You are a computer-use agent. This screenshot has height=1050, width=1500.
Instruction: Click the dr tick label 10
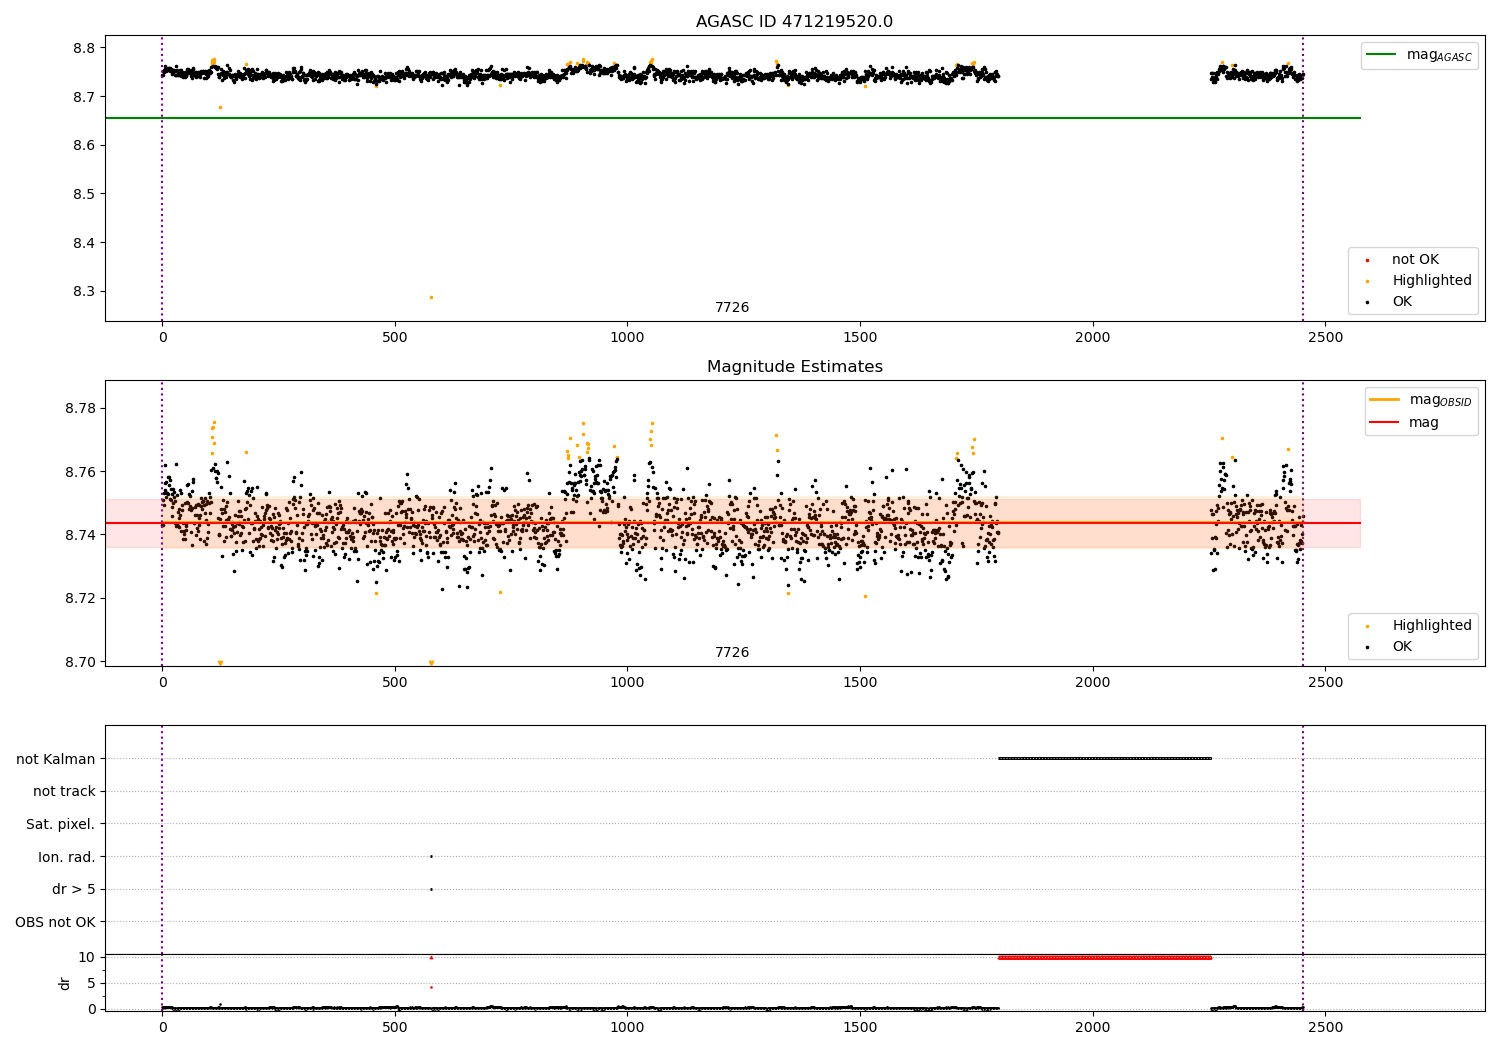click(87, 957)
